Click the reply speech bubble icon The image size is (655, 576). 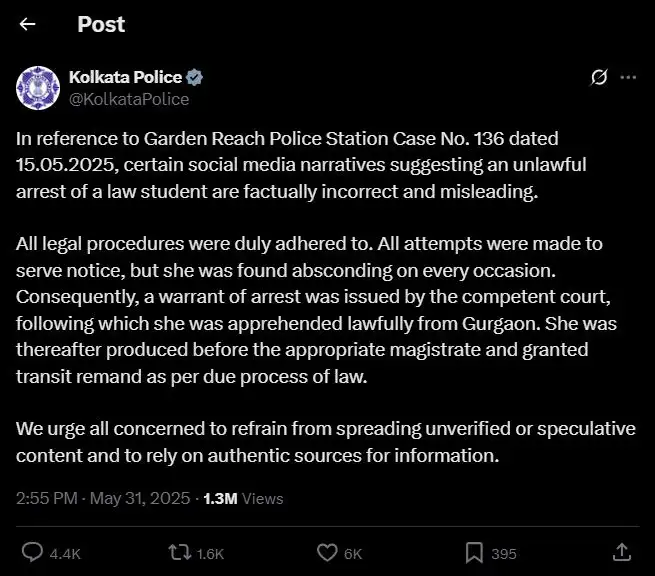coord(32,552)
